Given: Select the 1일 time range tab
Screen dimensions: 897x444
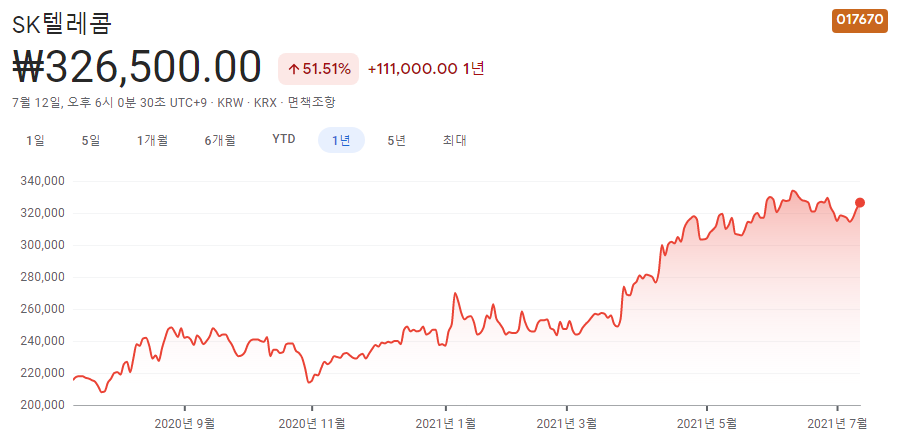Looking at the screenshot, I should click(x=35, y=140).
